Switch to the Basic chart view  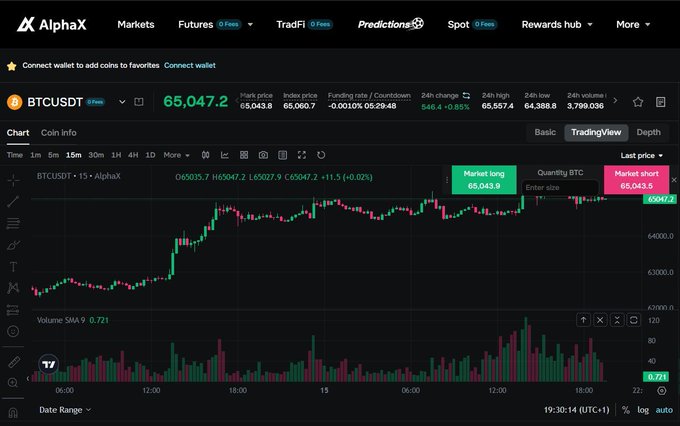(x=545, y=132)
